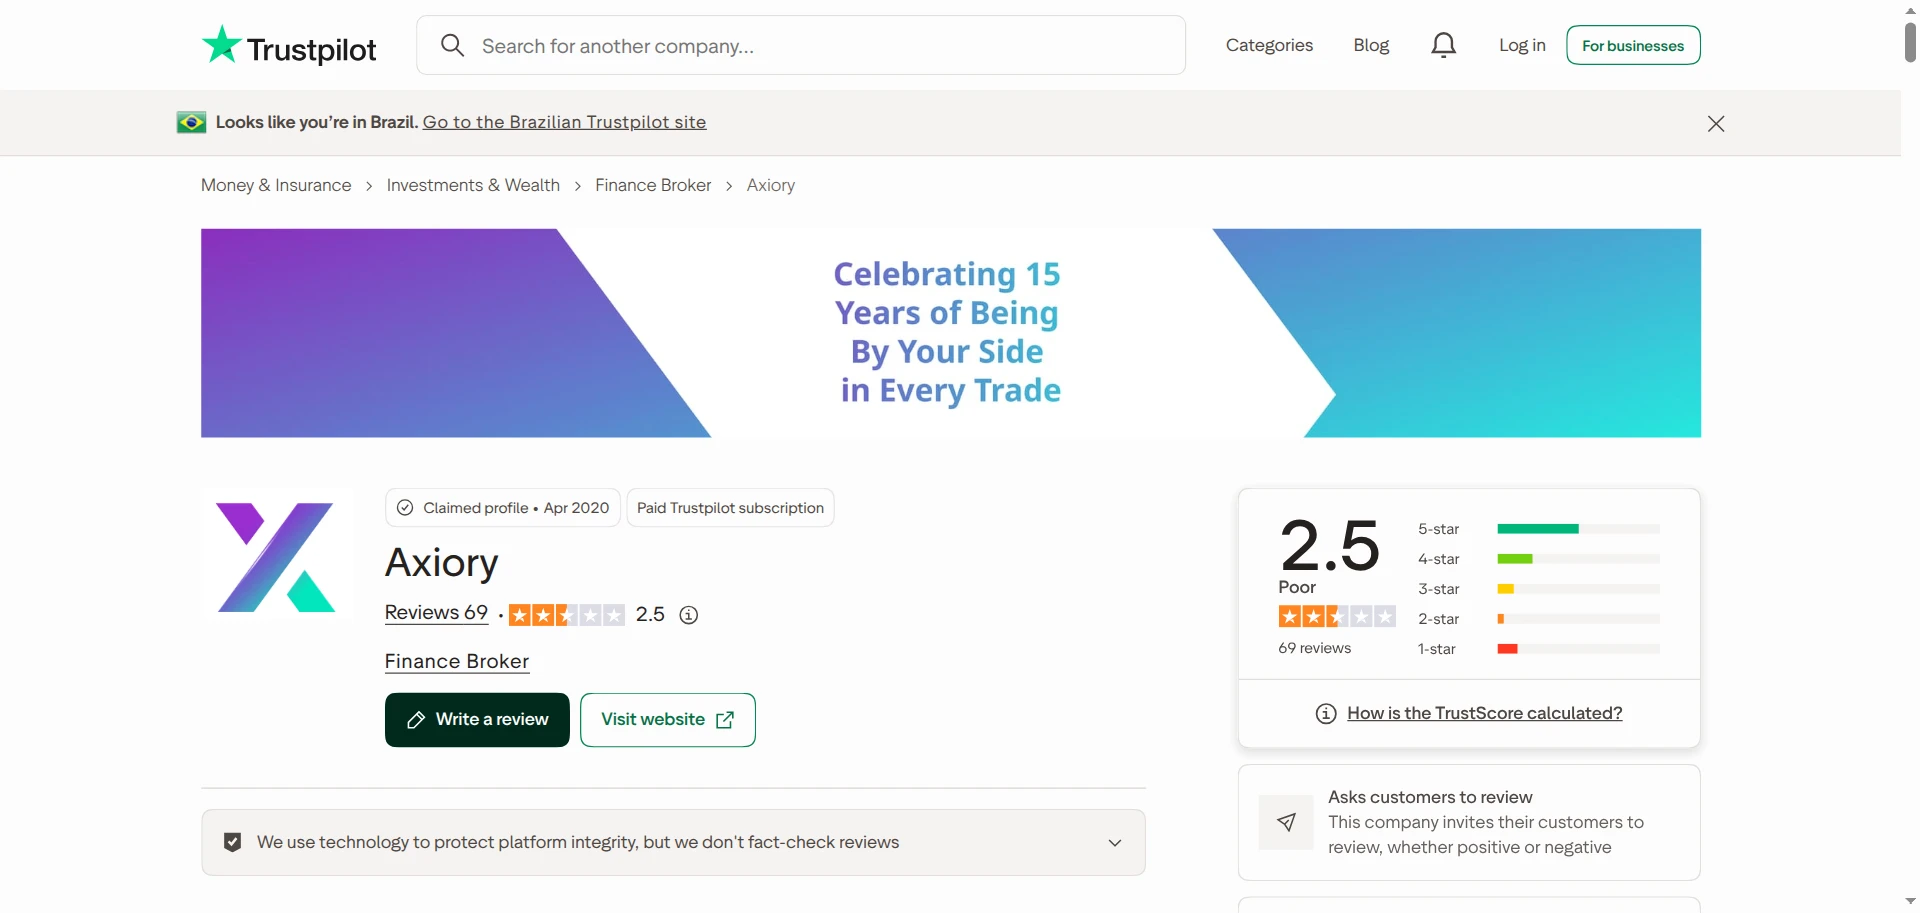
Task: Click the Write a review button
Action: point(477,720)
